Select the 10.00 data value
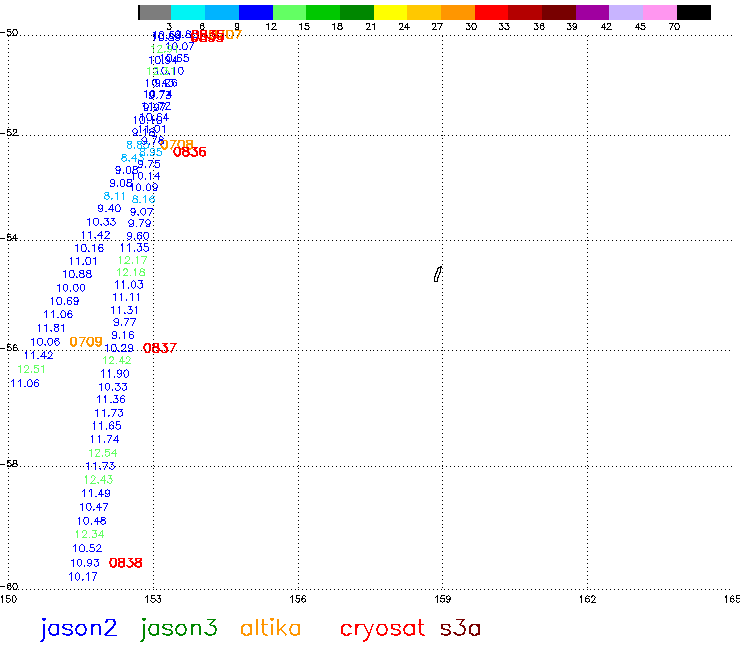This screenshot has height=650, width=740. click(71, 288)
